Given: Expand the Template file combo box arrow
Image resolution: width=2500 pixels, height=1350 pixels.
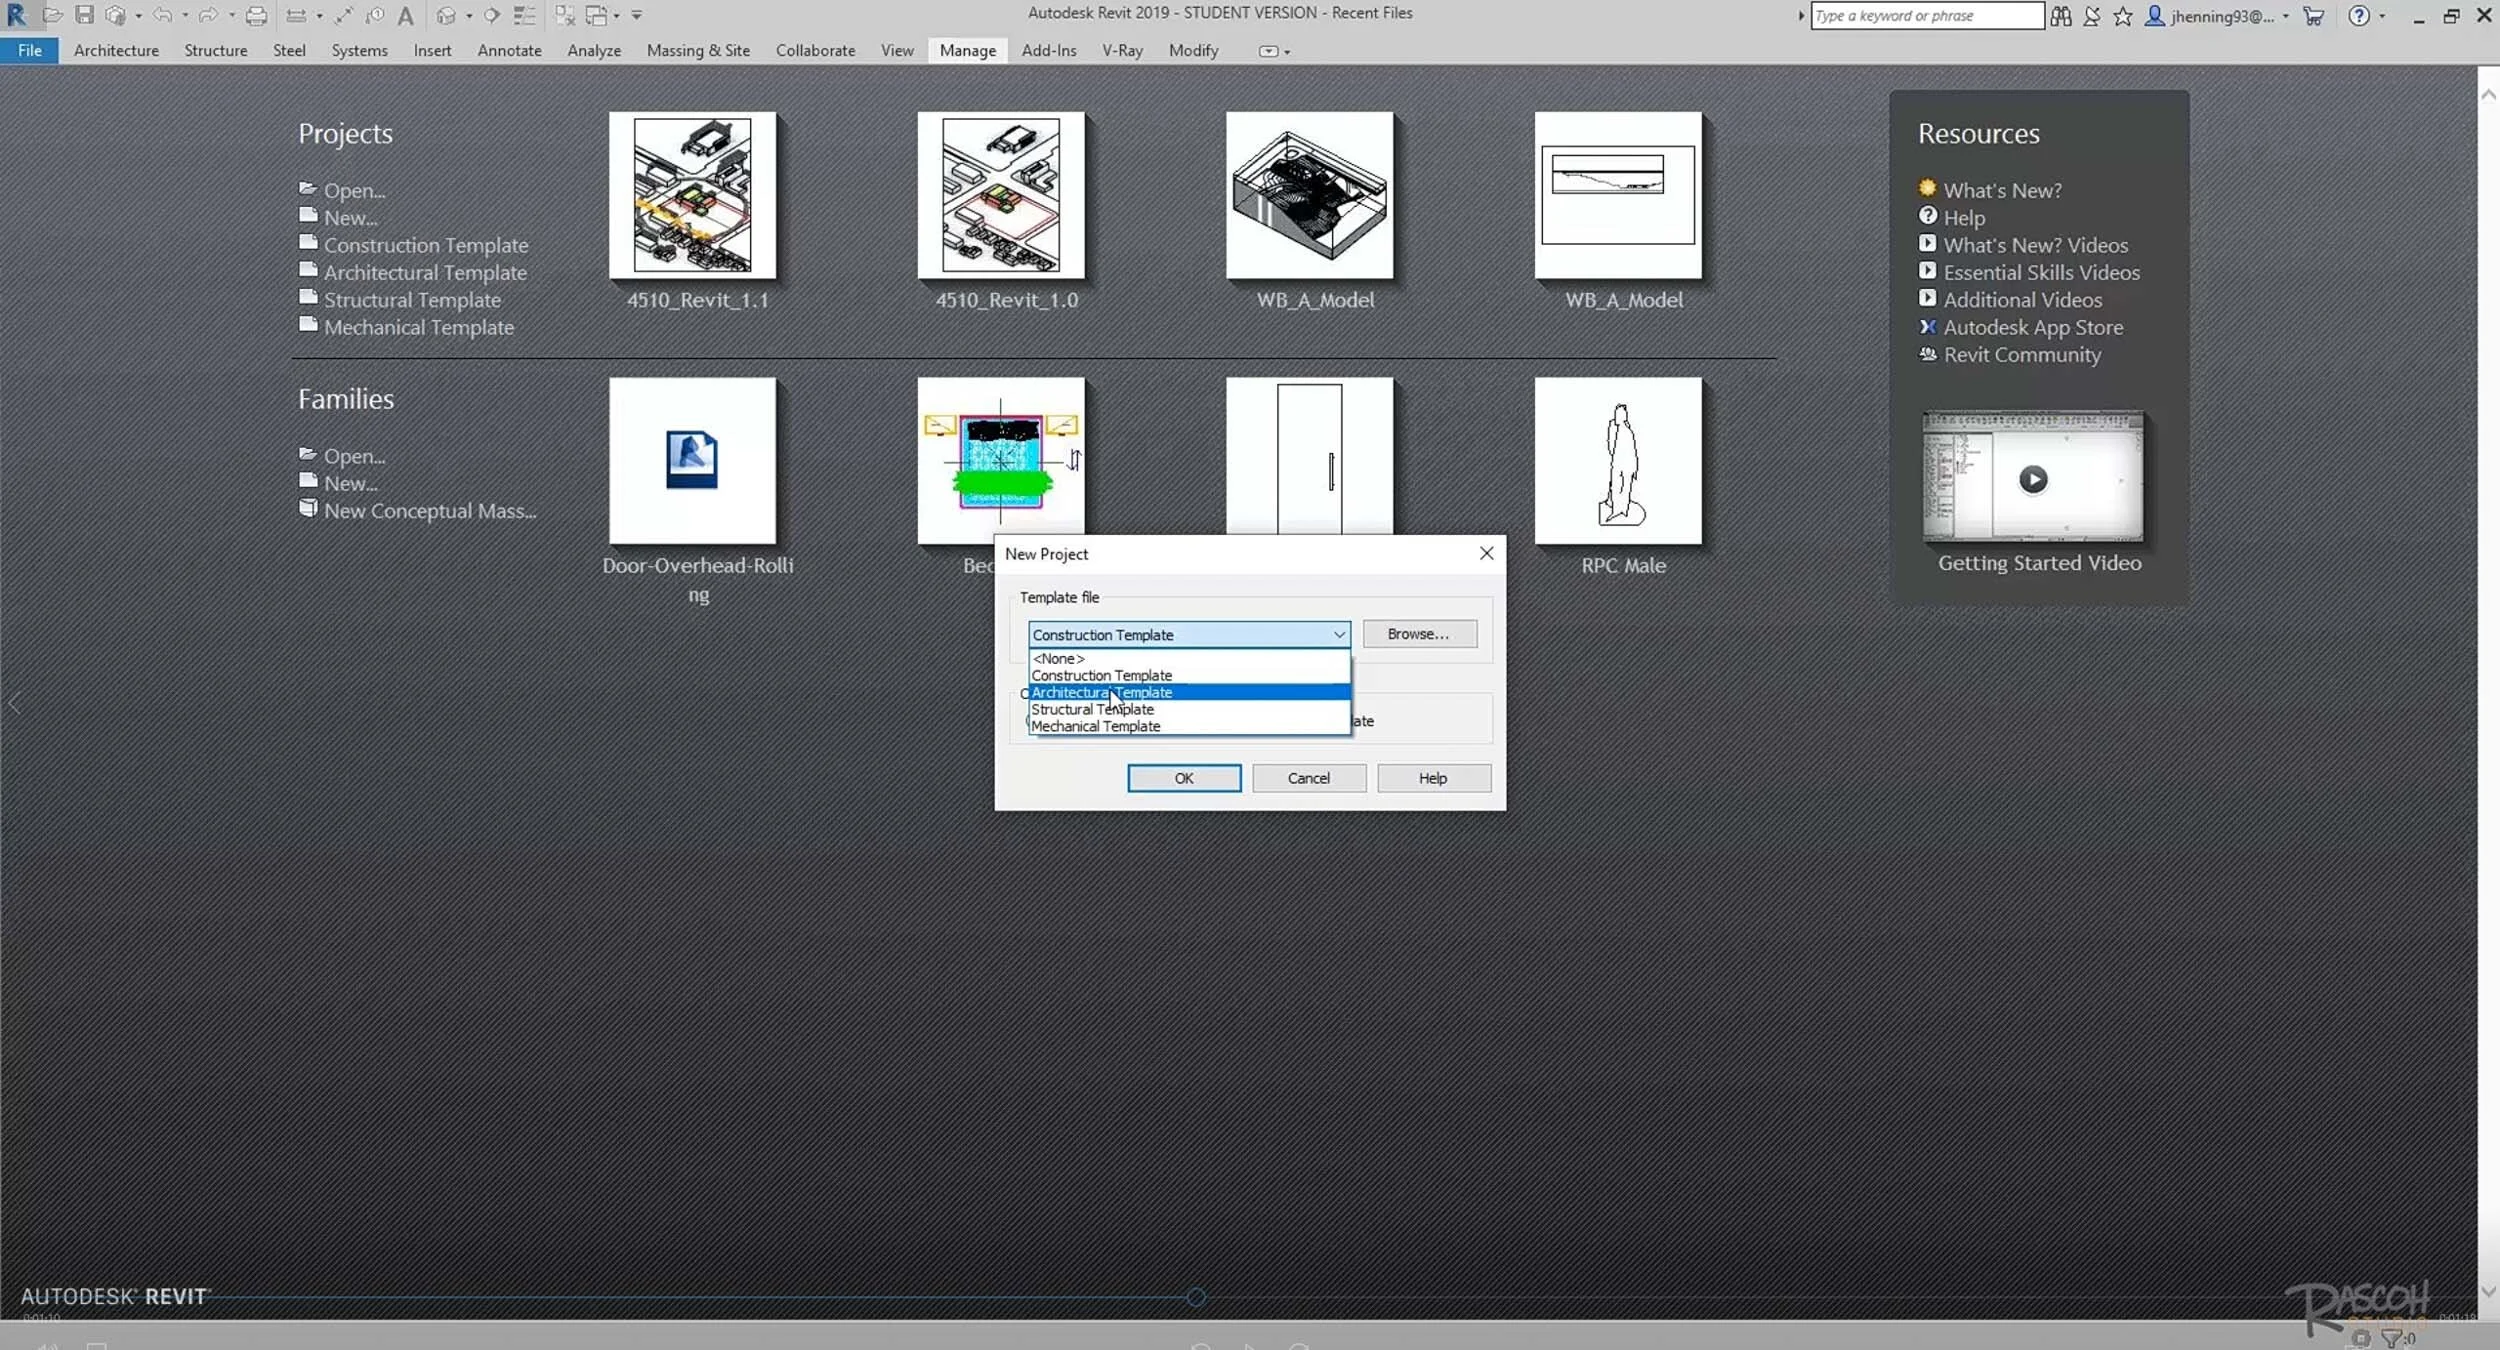Looking at the screenshot, I should click(x=1339, y=634).
